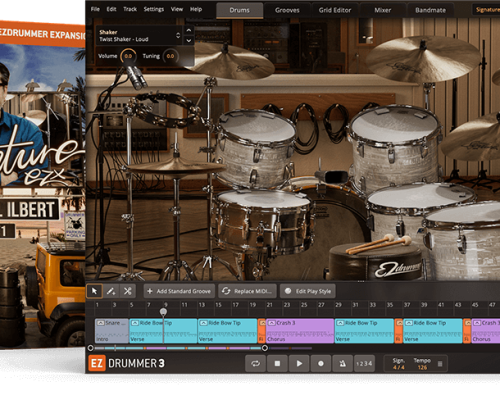
Task: Toggle the metronome click
Action: [x=342, y=363]
